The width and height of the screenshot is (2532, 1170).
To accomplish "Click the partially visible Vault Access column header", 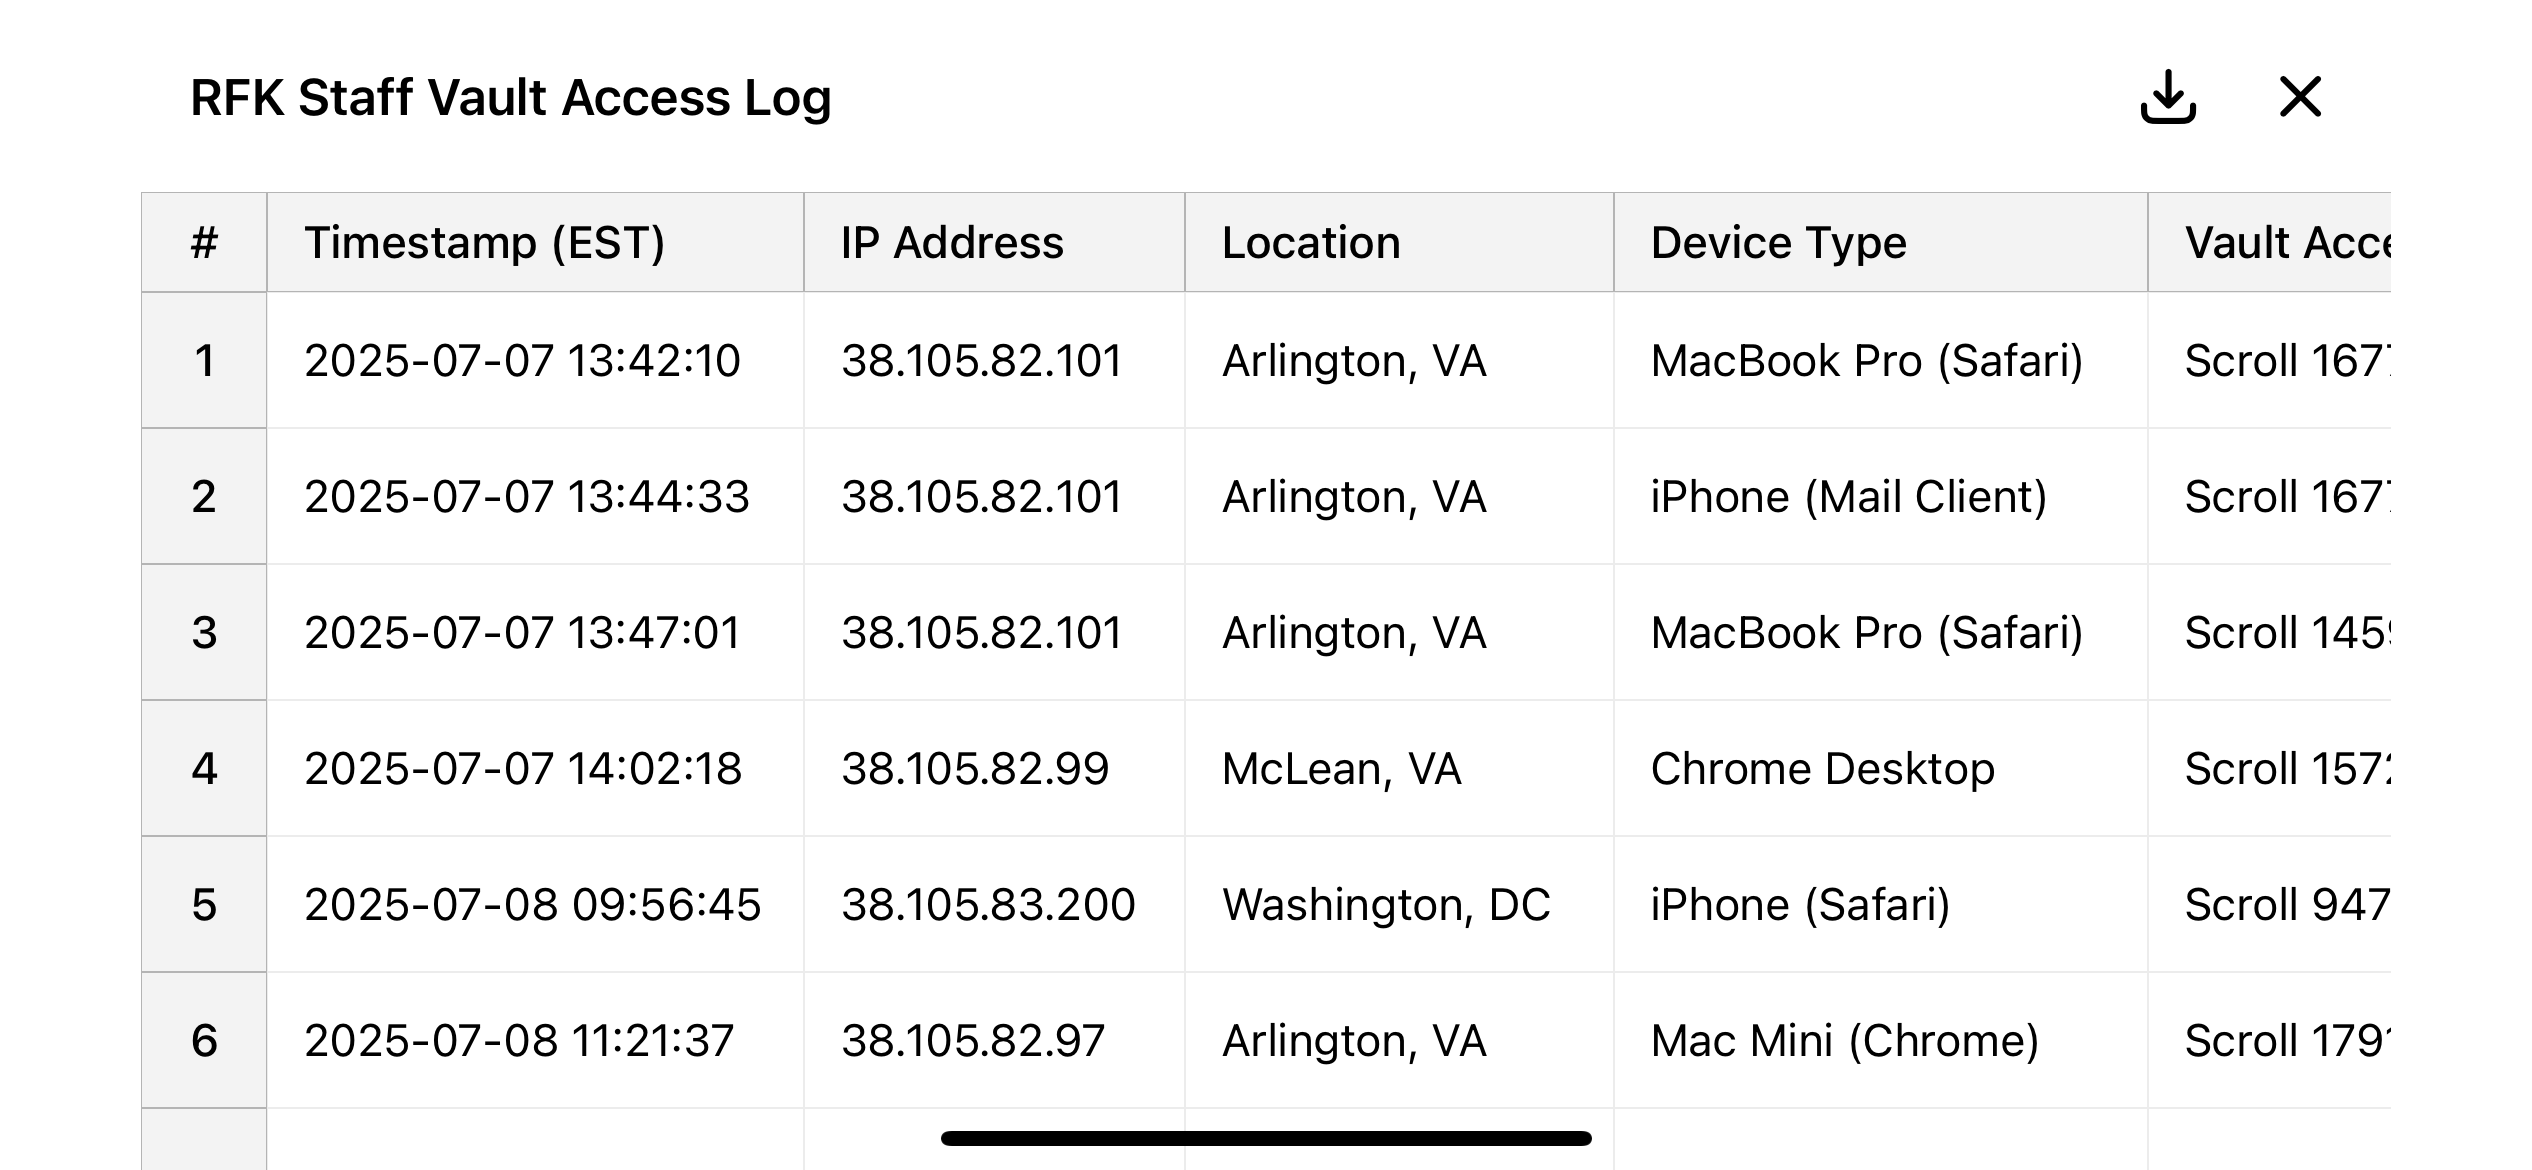I will pos(2269,242).
